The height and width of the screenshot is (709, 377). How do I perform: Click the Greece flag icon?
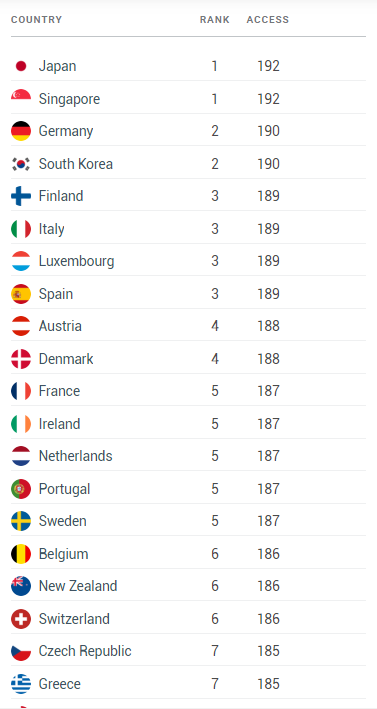pos(21,684)
